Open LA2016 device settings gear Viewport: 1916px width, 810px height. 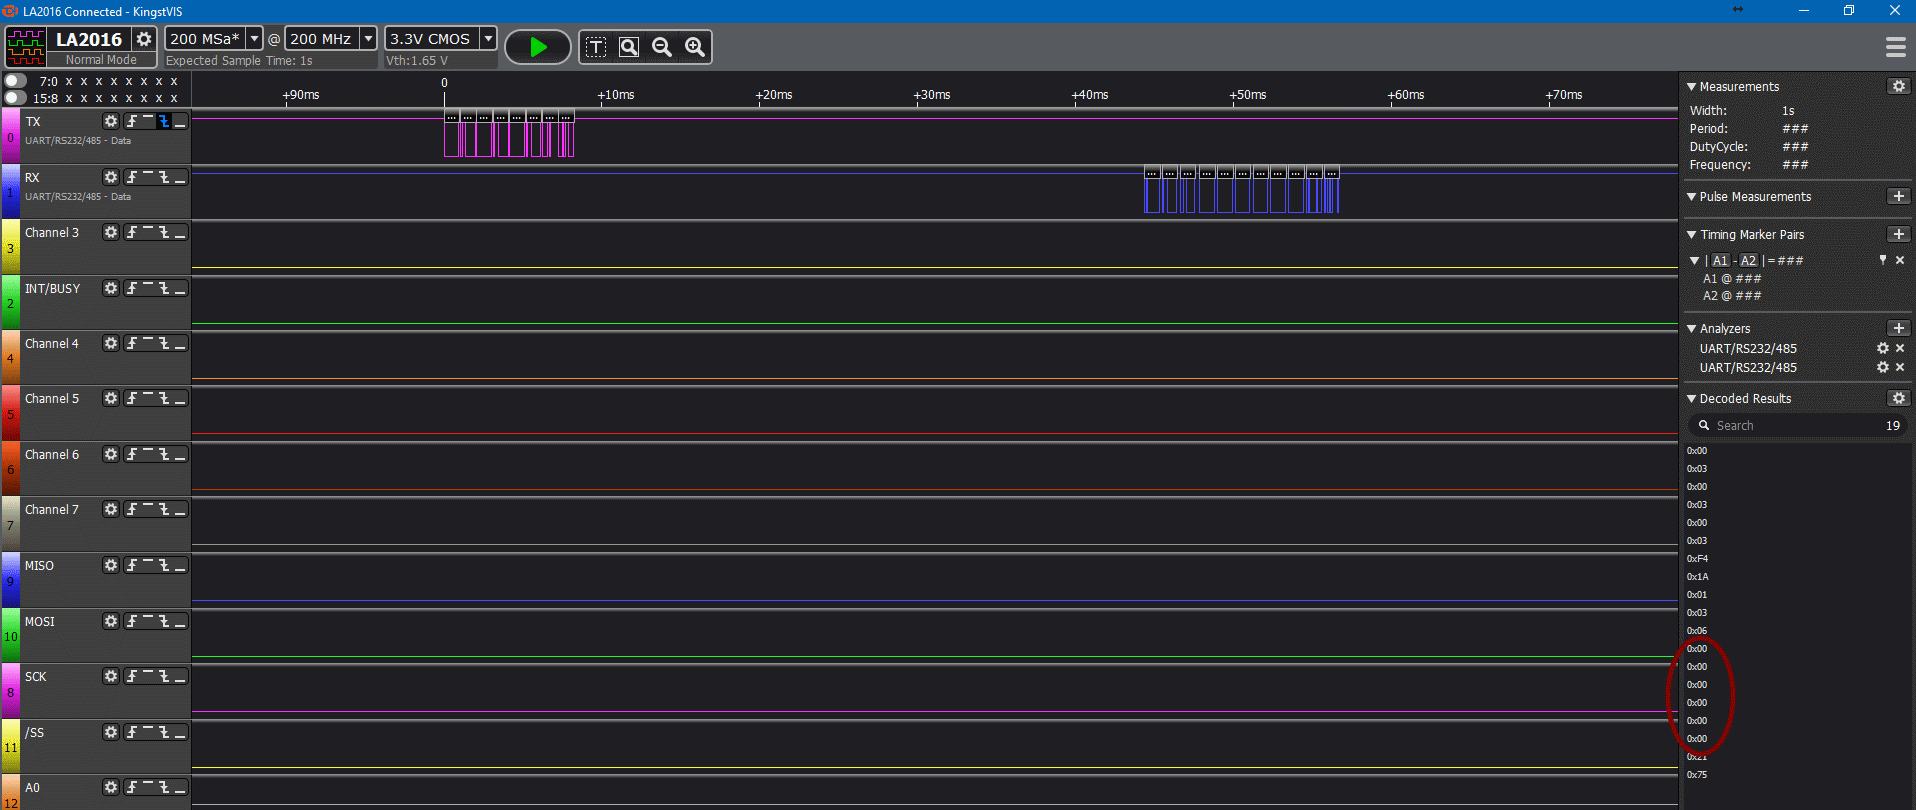(x=145, y=39)
